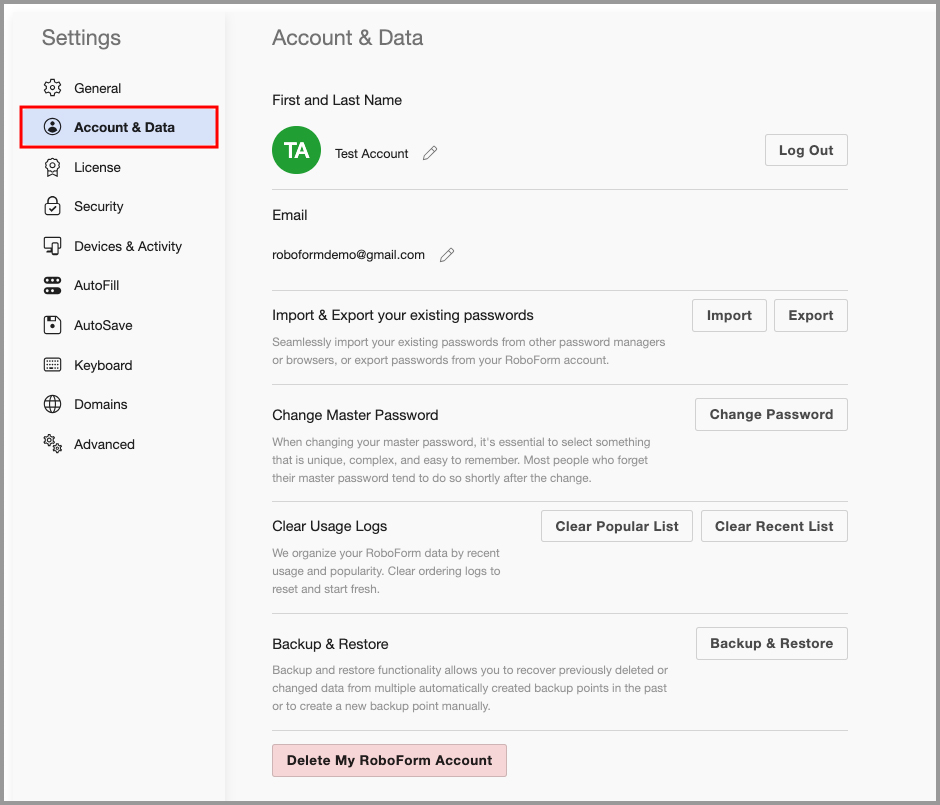940x805 pixels.
Task: Click Delete My RoboForm Account button
Action: click(x=389, y=760)
